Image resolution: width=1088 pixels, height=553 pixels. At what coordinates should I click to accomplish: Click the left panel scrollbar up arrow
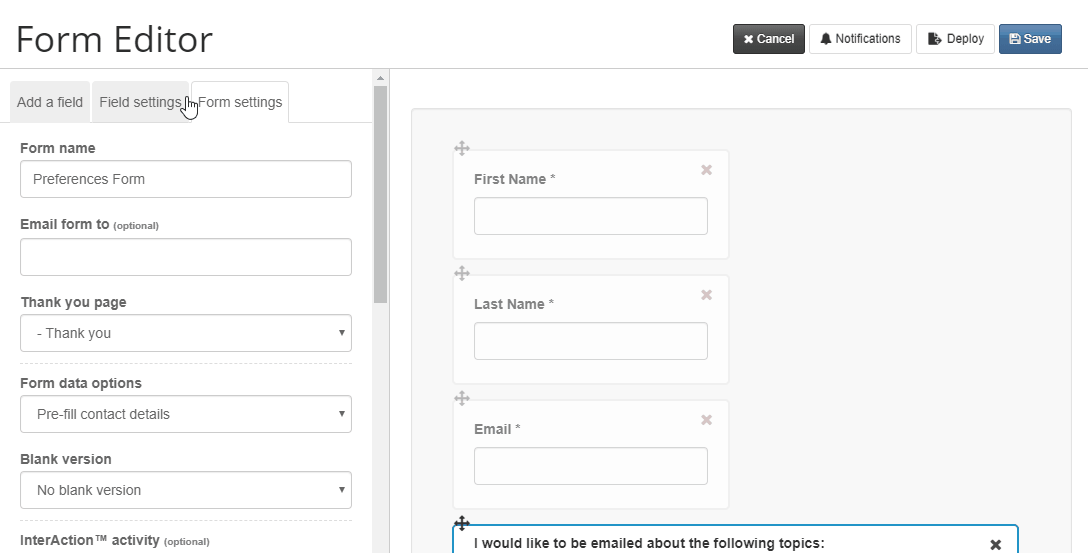[380, 78]
